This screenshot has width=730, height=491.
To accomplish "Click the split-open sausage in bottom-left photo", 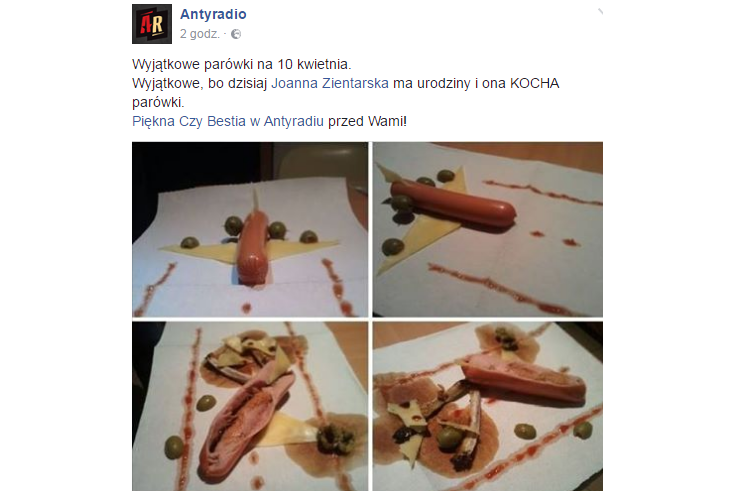I will point(244,420).
